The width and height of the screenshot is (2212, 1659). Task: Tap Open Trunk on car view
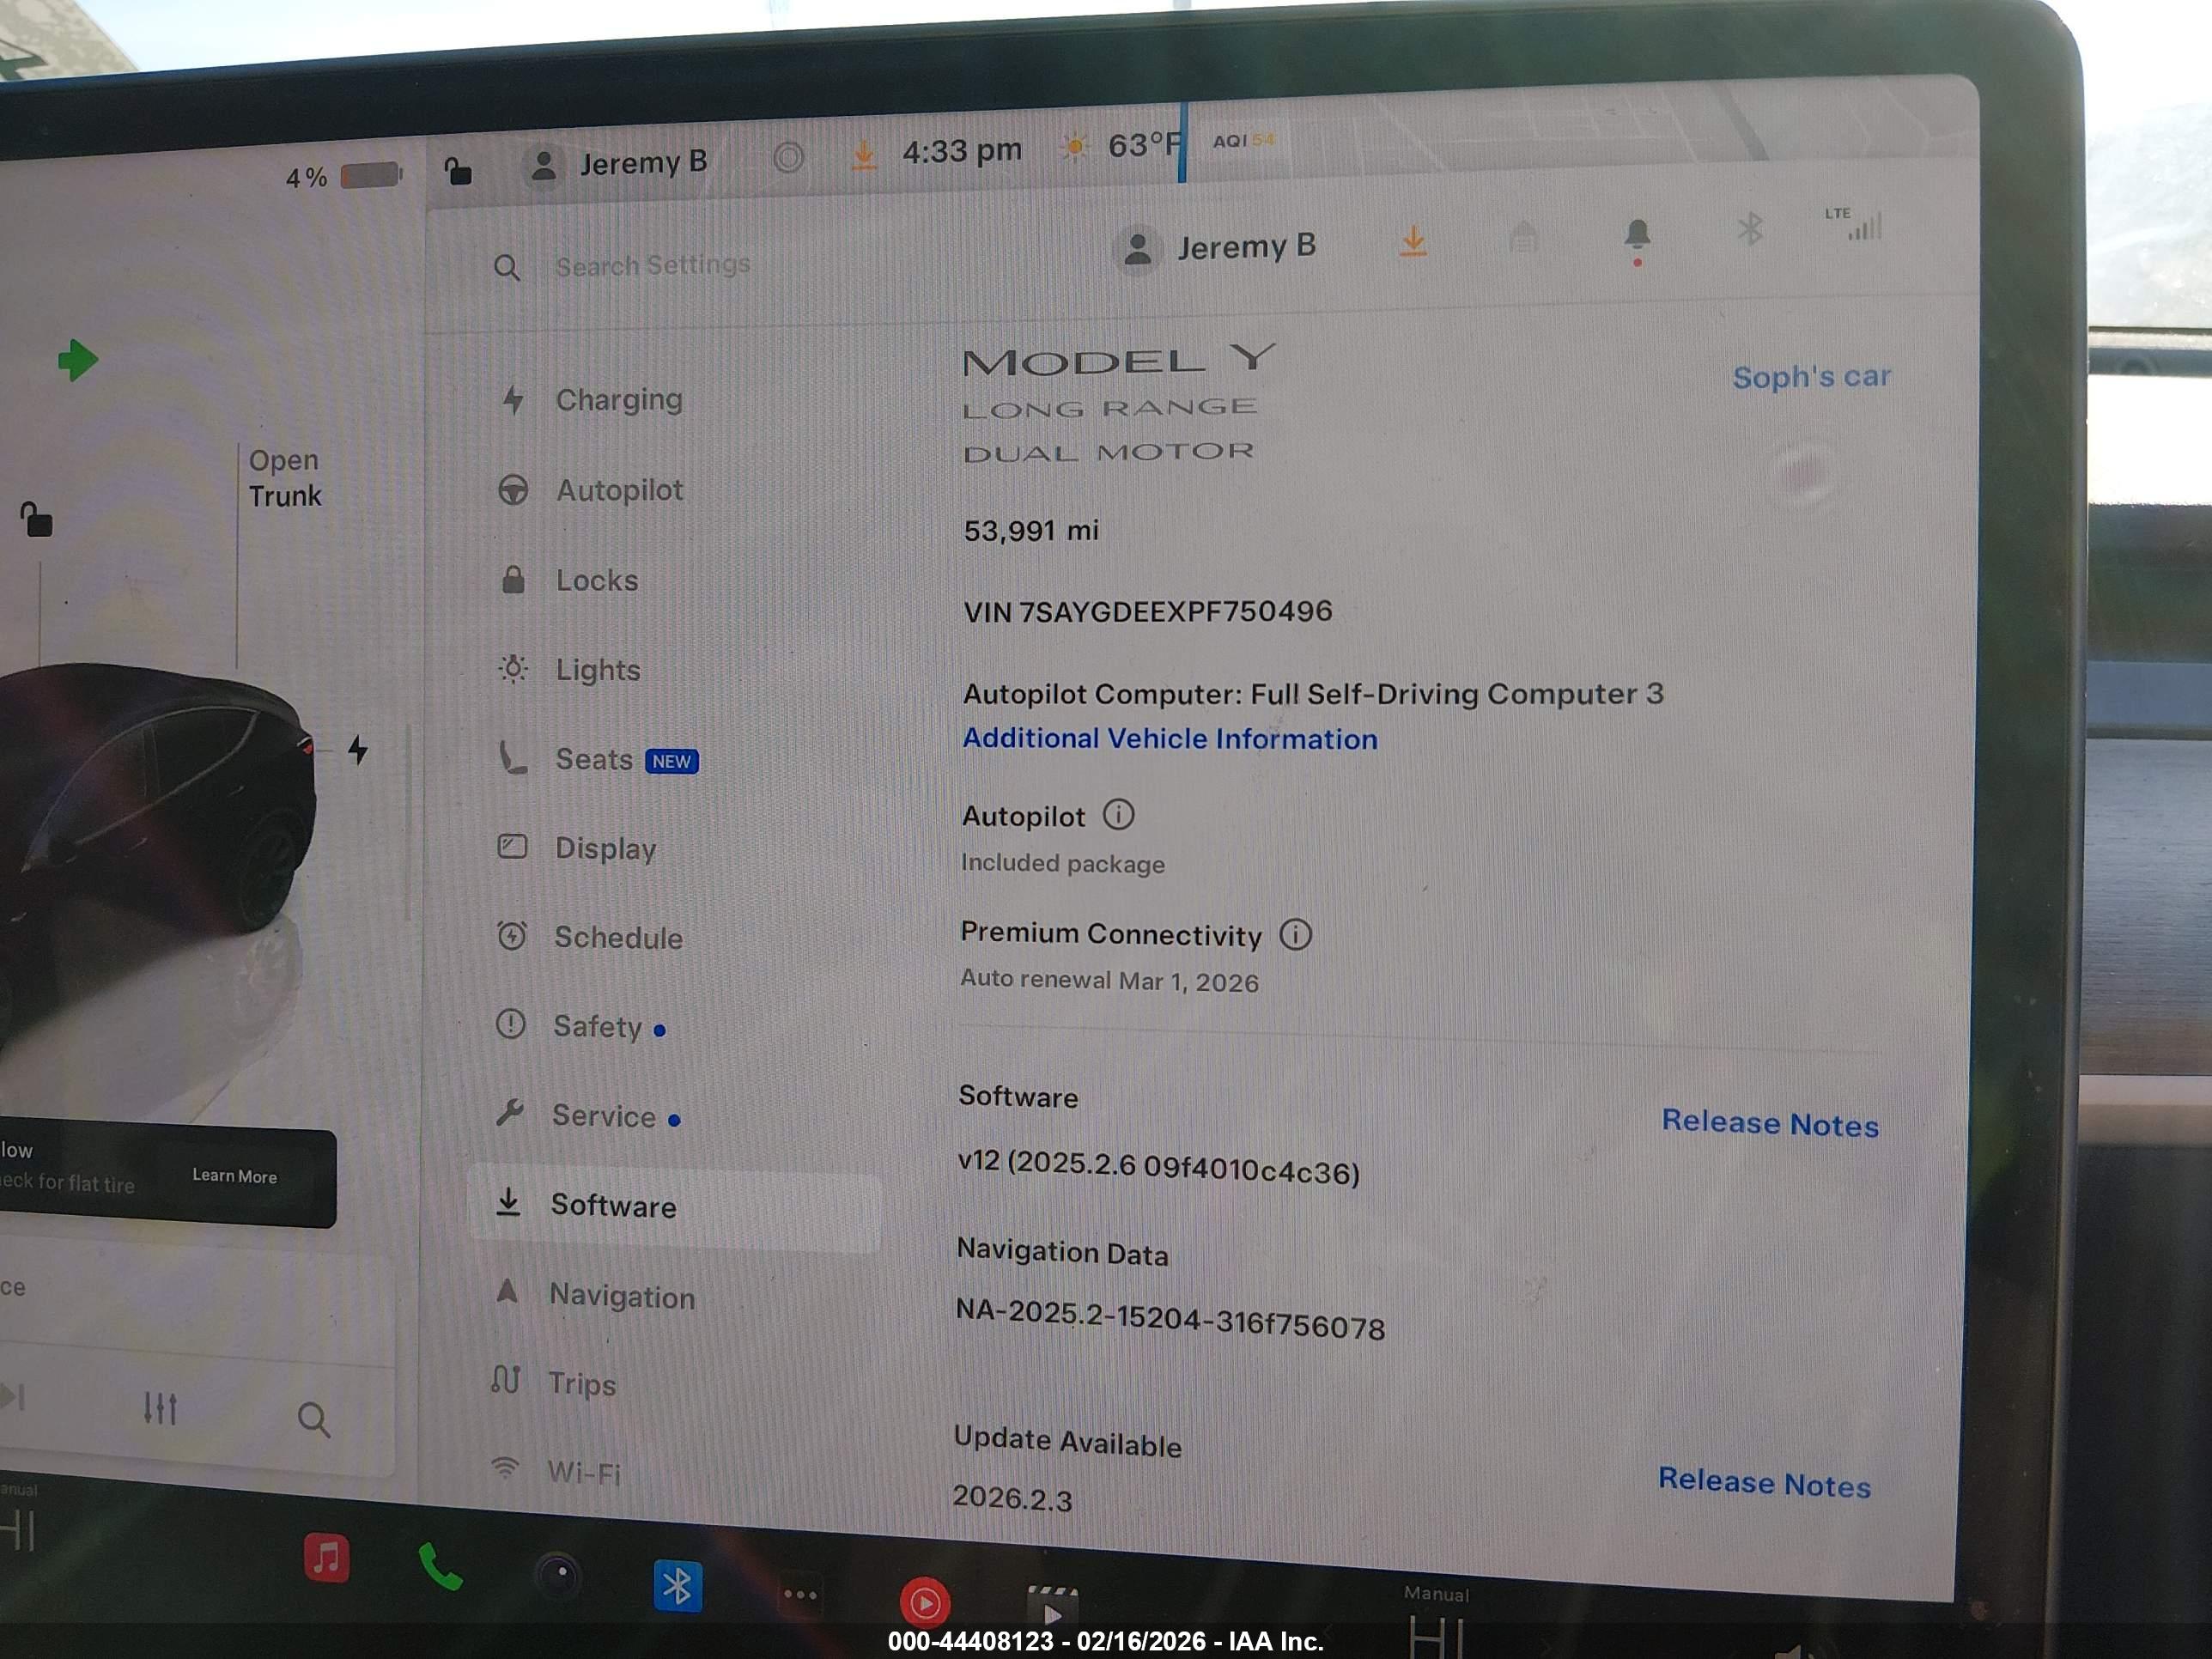coord(285,478)
